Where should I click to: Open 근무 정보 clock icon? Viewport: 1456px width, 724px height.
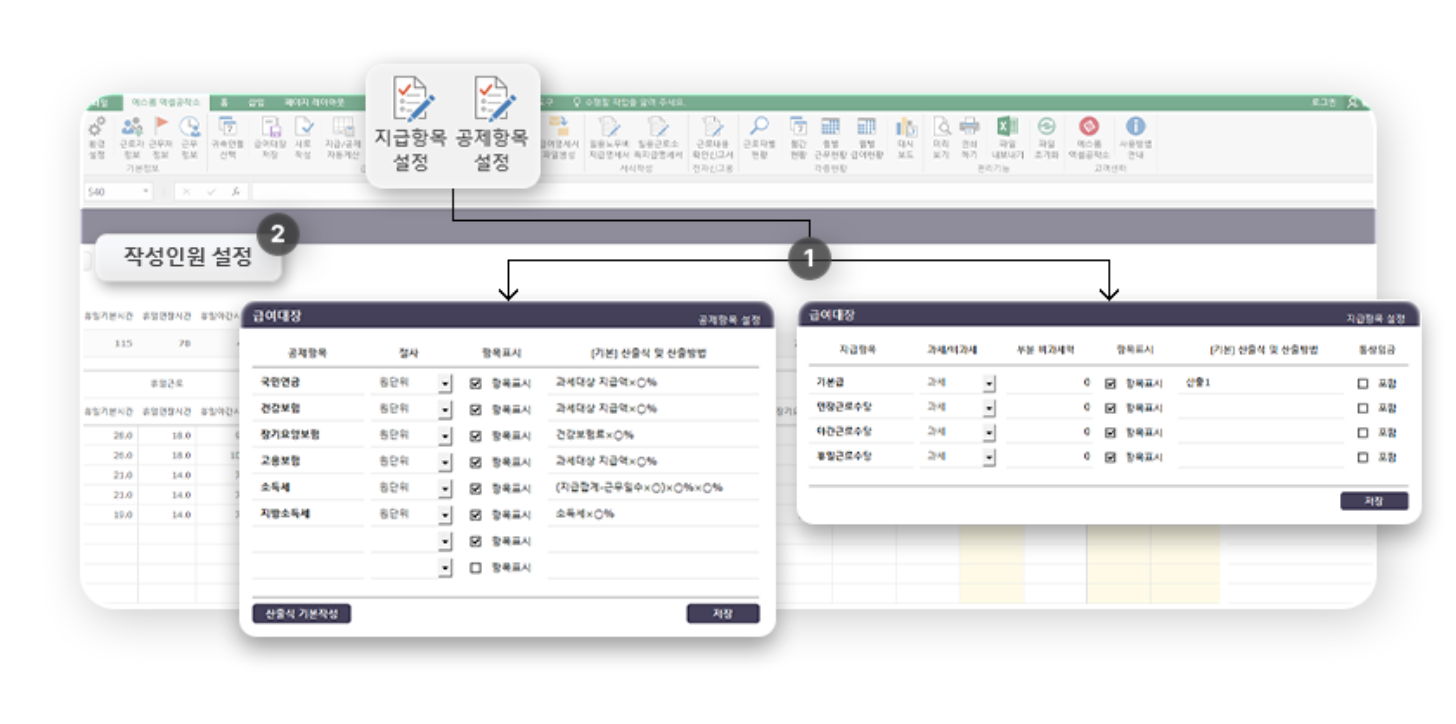(189, 127)
